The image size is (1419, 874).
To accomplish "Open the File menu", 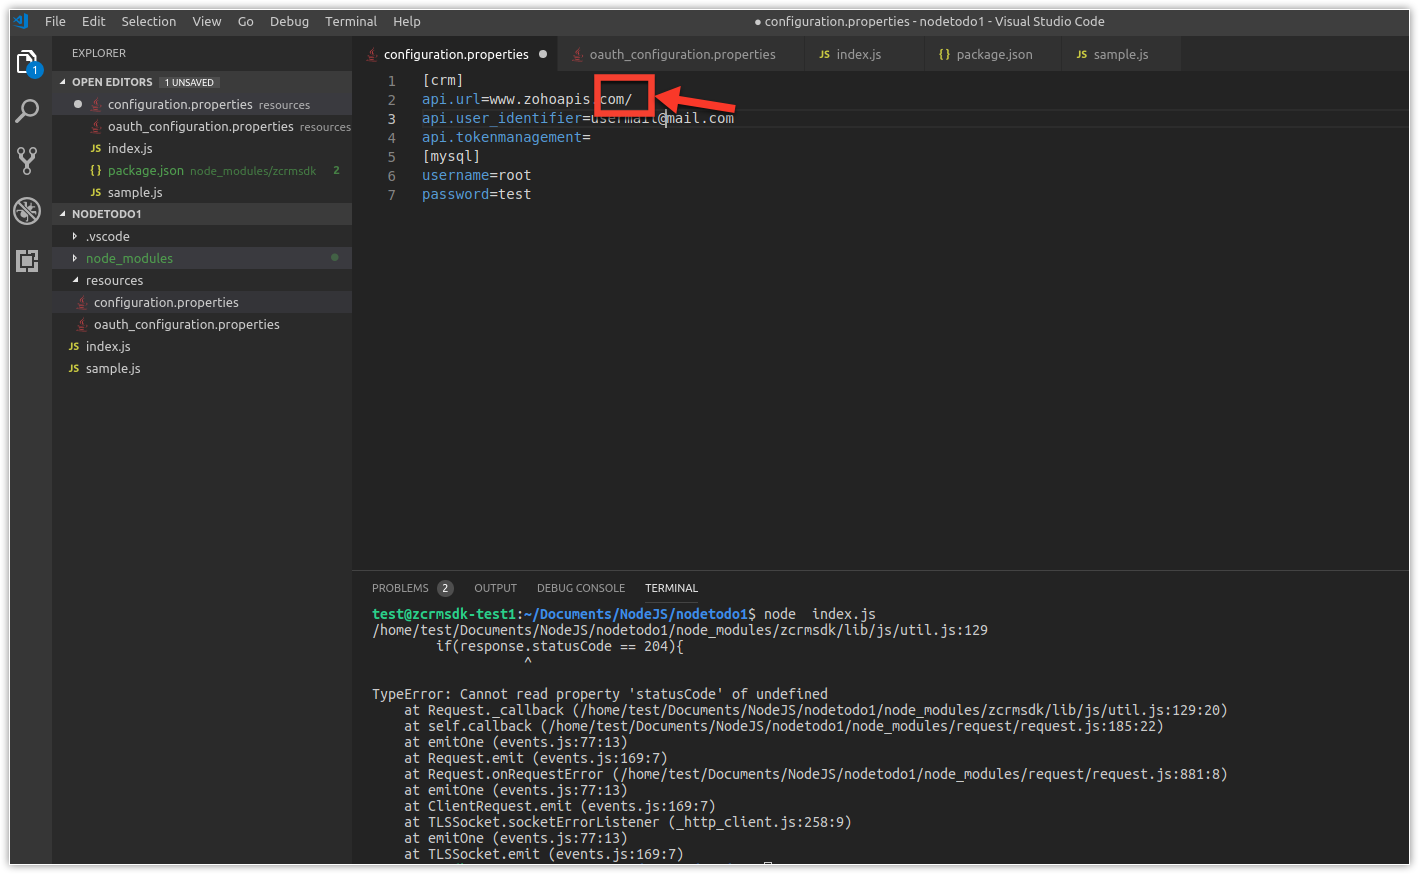I will pyautogui.click(x=55, y=21).
